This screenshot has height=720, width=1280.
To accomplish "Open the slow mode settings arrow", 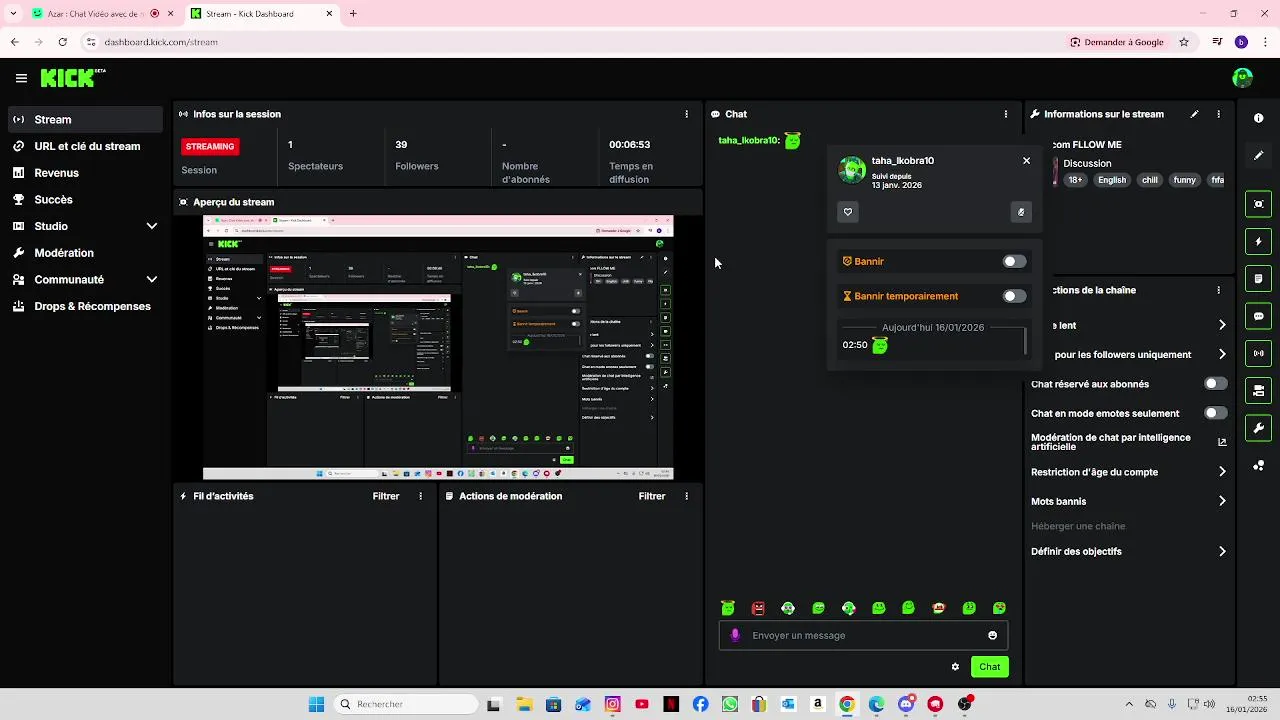I will coord(1222,325).
